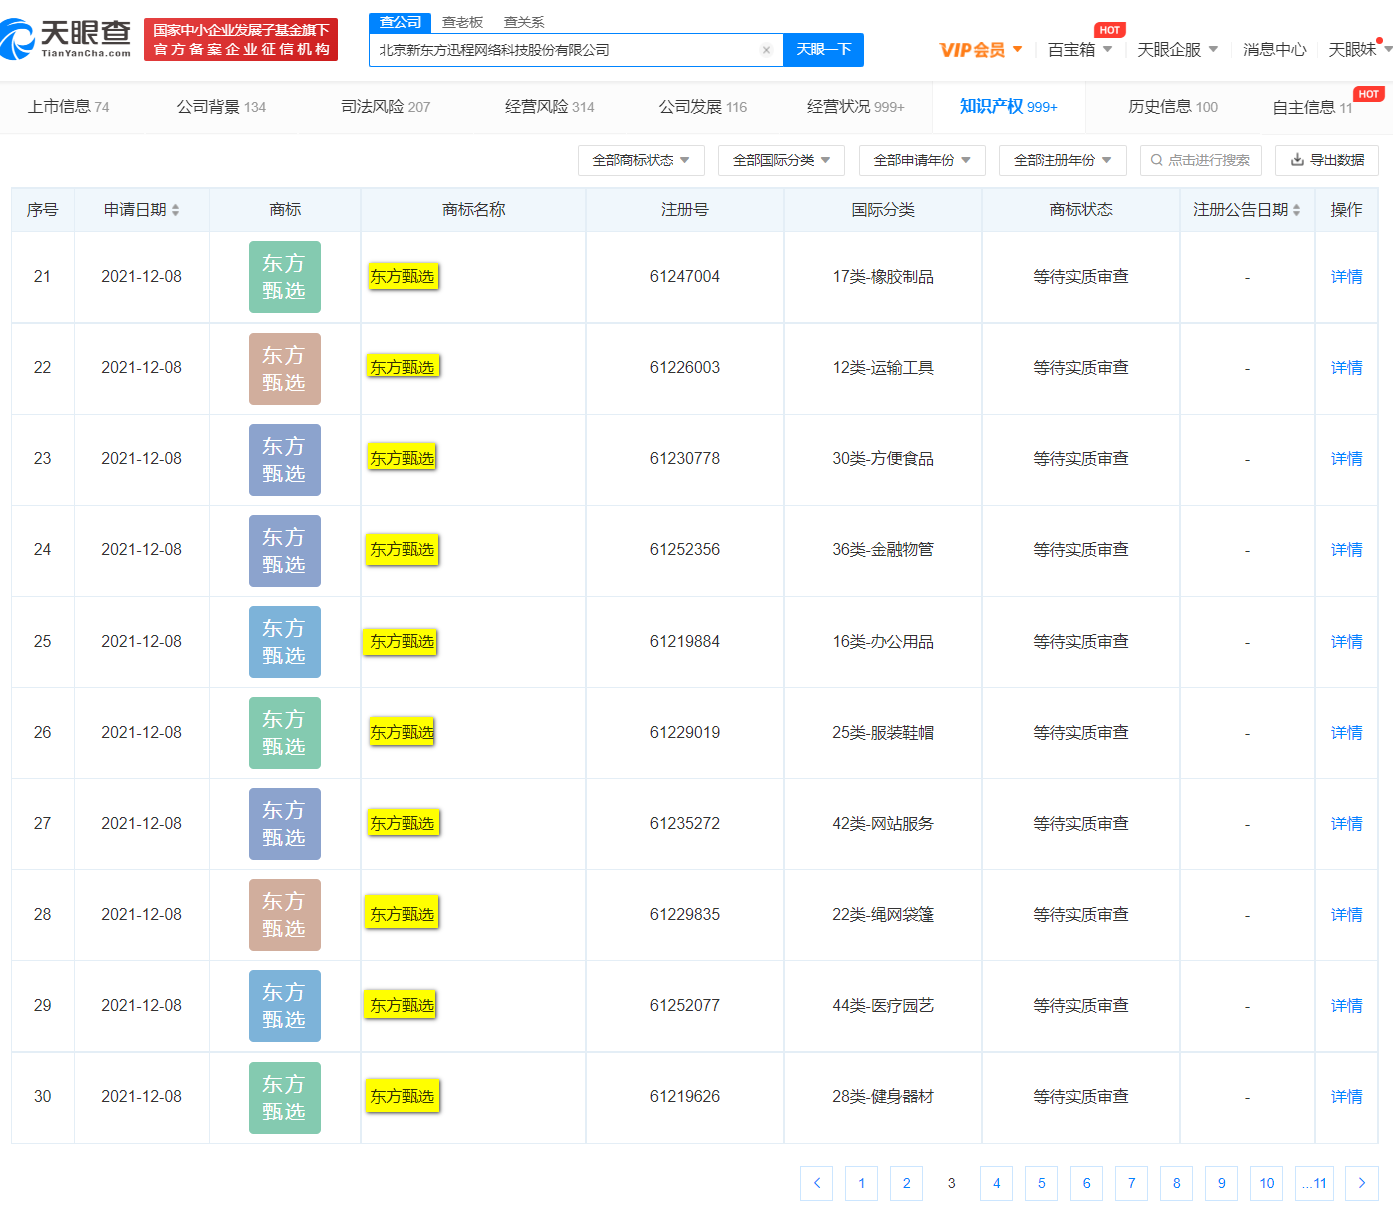
Task: Sort by 注册公告日期 column arrows
Action: tap(1297, 210)
